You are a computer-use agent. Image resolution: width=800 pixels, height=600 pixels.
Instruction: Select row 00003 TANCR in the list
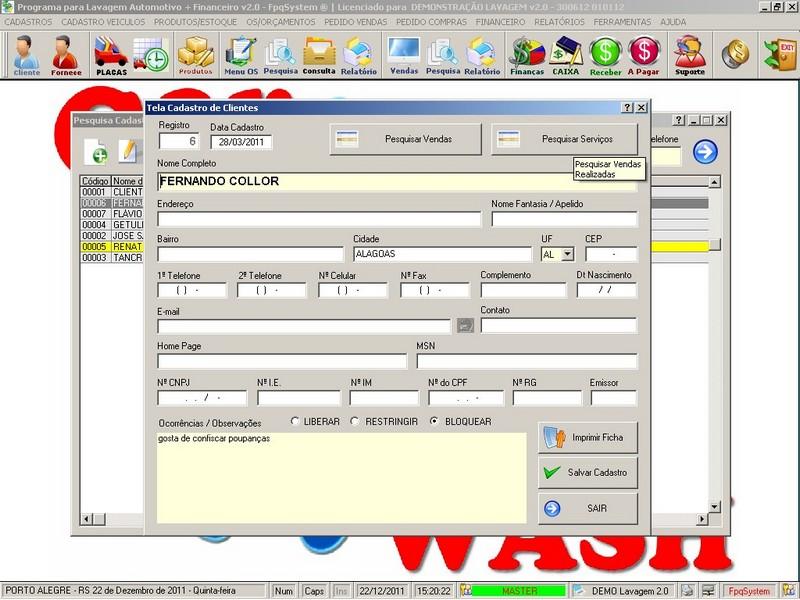112,258
